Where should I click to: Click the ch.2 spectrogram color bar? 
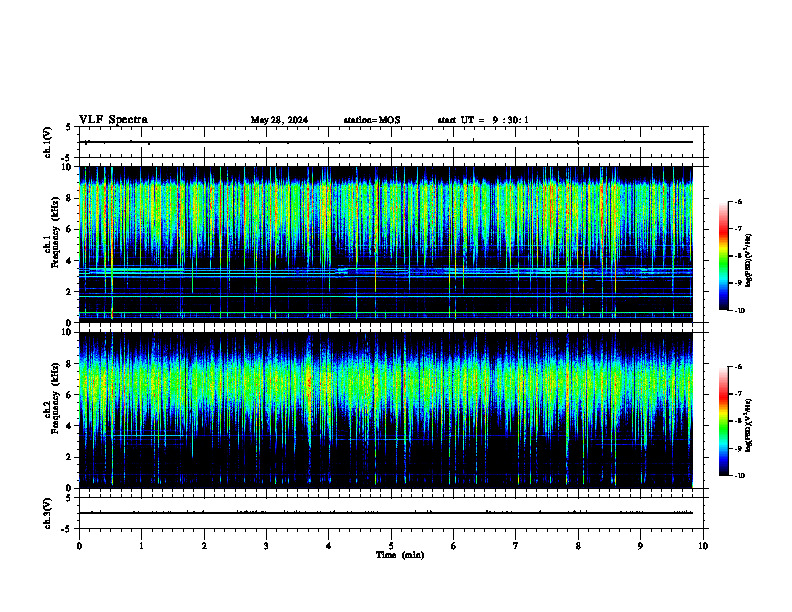click(x=724, y=421)
